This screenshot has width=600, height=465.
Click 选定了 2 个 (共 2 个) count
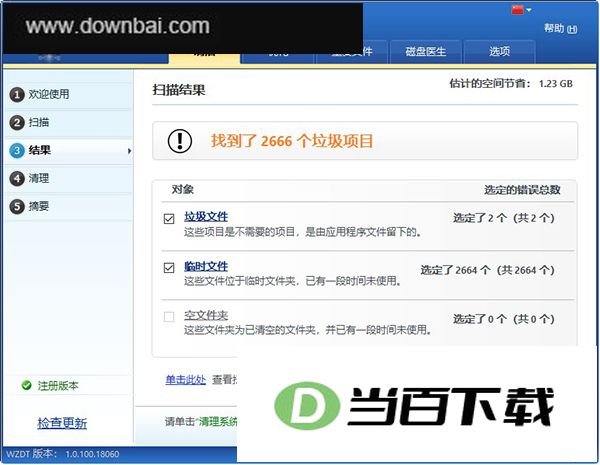504,218
